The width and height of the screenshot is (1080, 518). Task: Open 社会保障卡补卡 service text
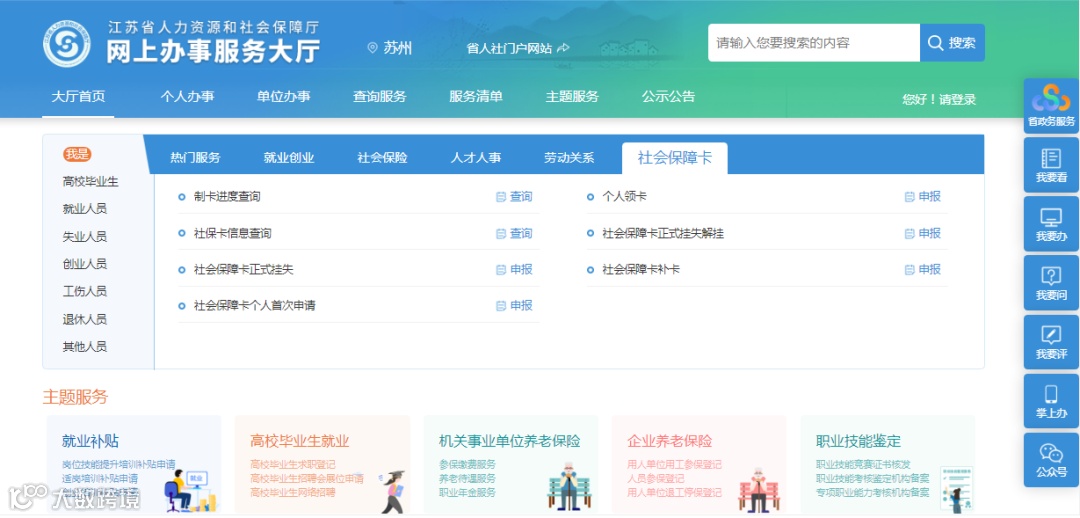point(641,269)
